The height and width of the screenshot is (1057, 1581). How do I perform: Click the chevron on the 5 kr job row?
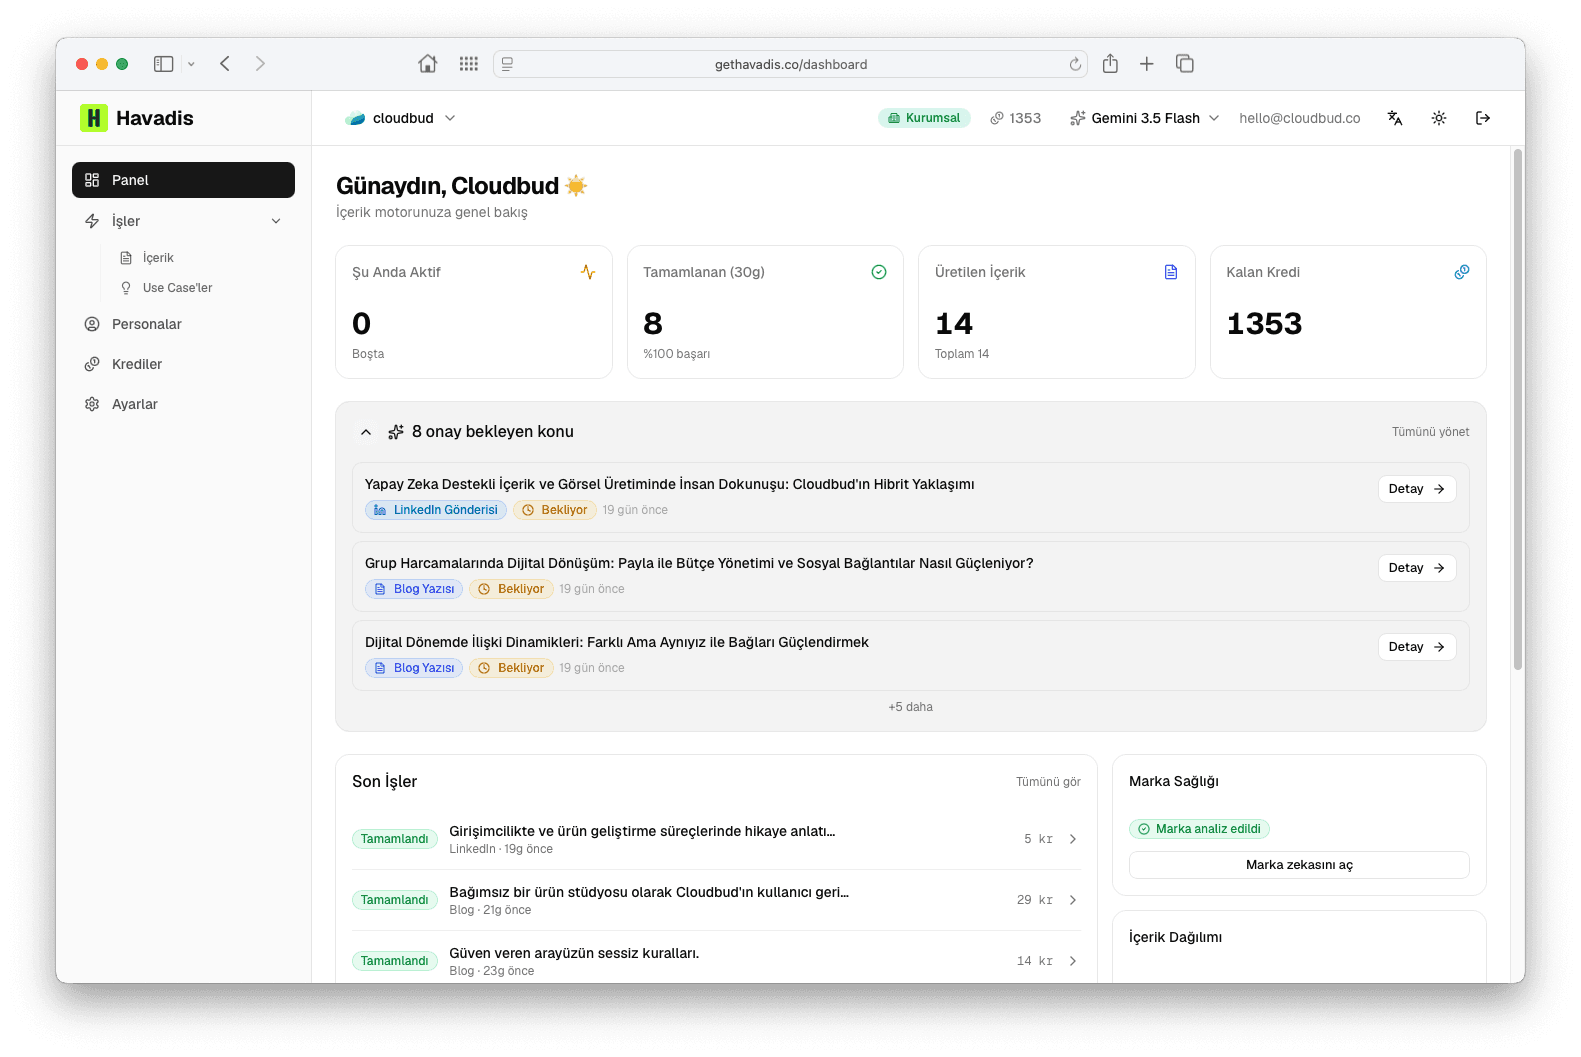(1073, 839)
